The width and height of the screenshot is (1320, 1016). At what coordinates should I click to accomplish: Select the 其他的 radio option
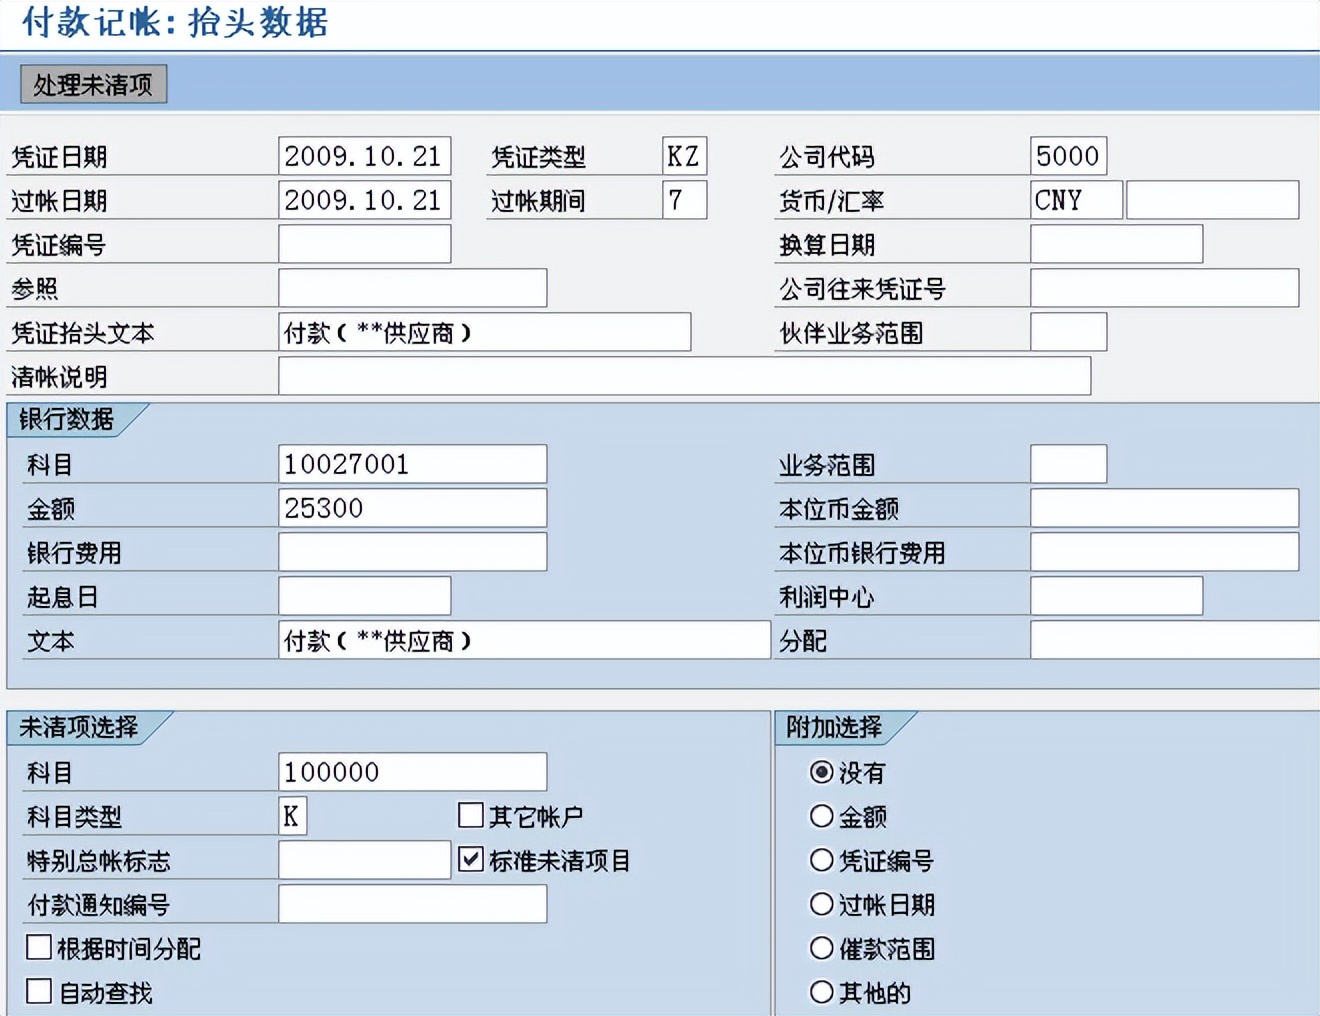[821, 992]
